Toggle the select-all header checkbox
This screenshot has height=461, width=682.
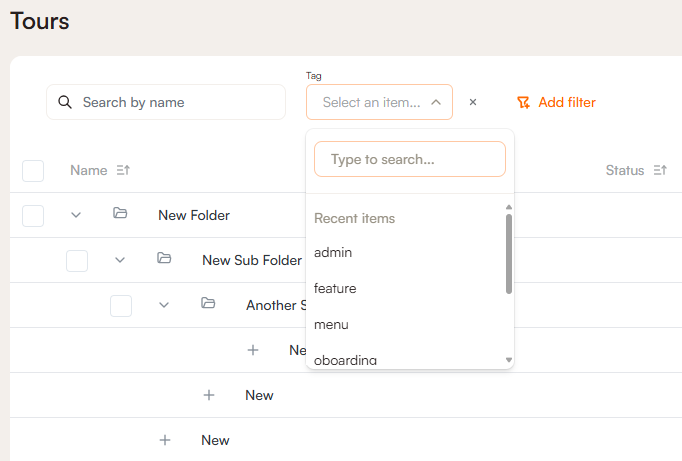[x=33, y=171]
